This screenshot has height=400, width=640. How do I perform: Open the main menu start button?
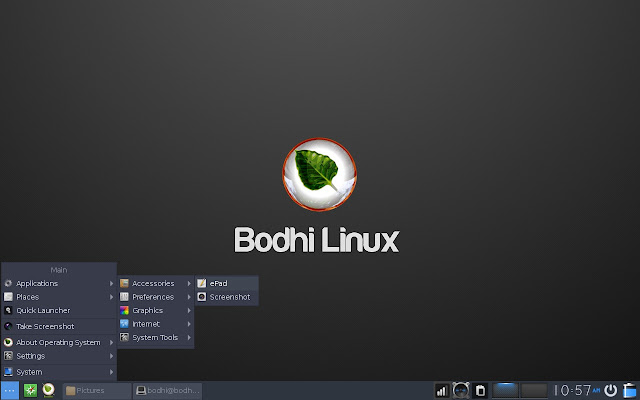click(9, 391)
